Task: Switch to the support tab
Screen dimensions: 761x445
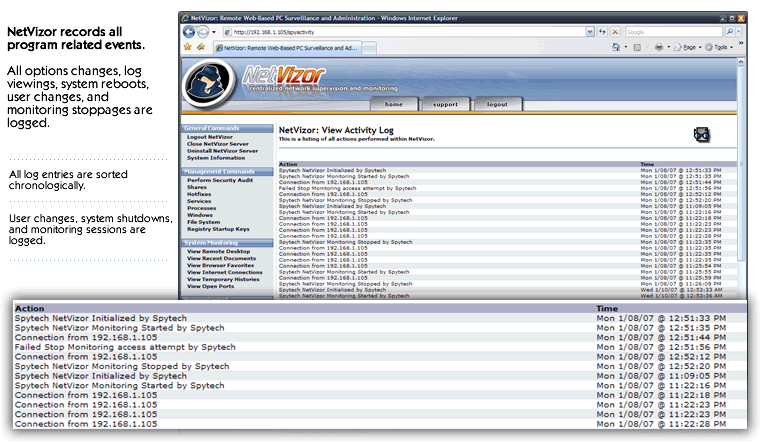Action: tap(444, 104)
